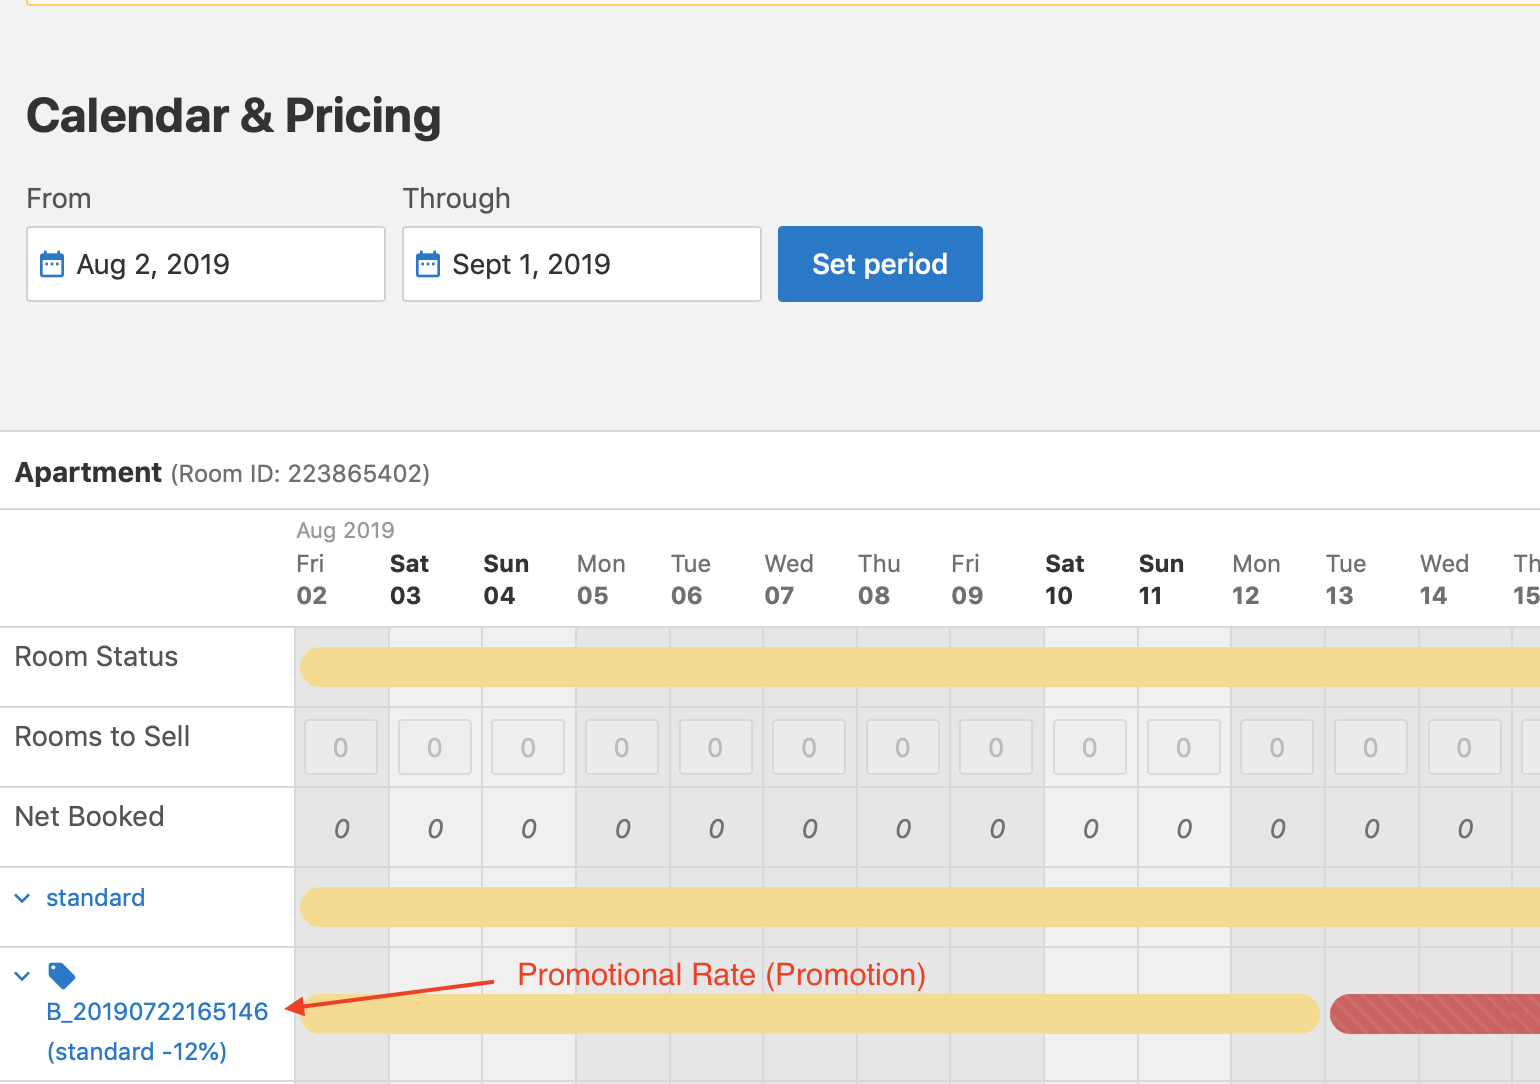Select Rooms to Sell box for Tue 06
Viewport: 1540px width, 1084px height.
point(716,747)
